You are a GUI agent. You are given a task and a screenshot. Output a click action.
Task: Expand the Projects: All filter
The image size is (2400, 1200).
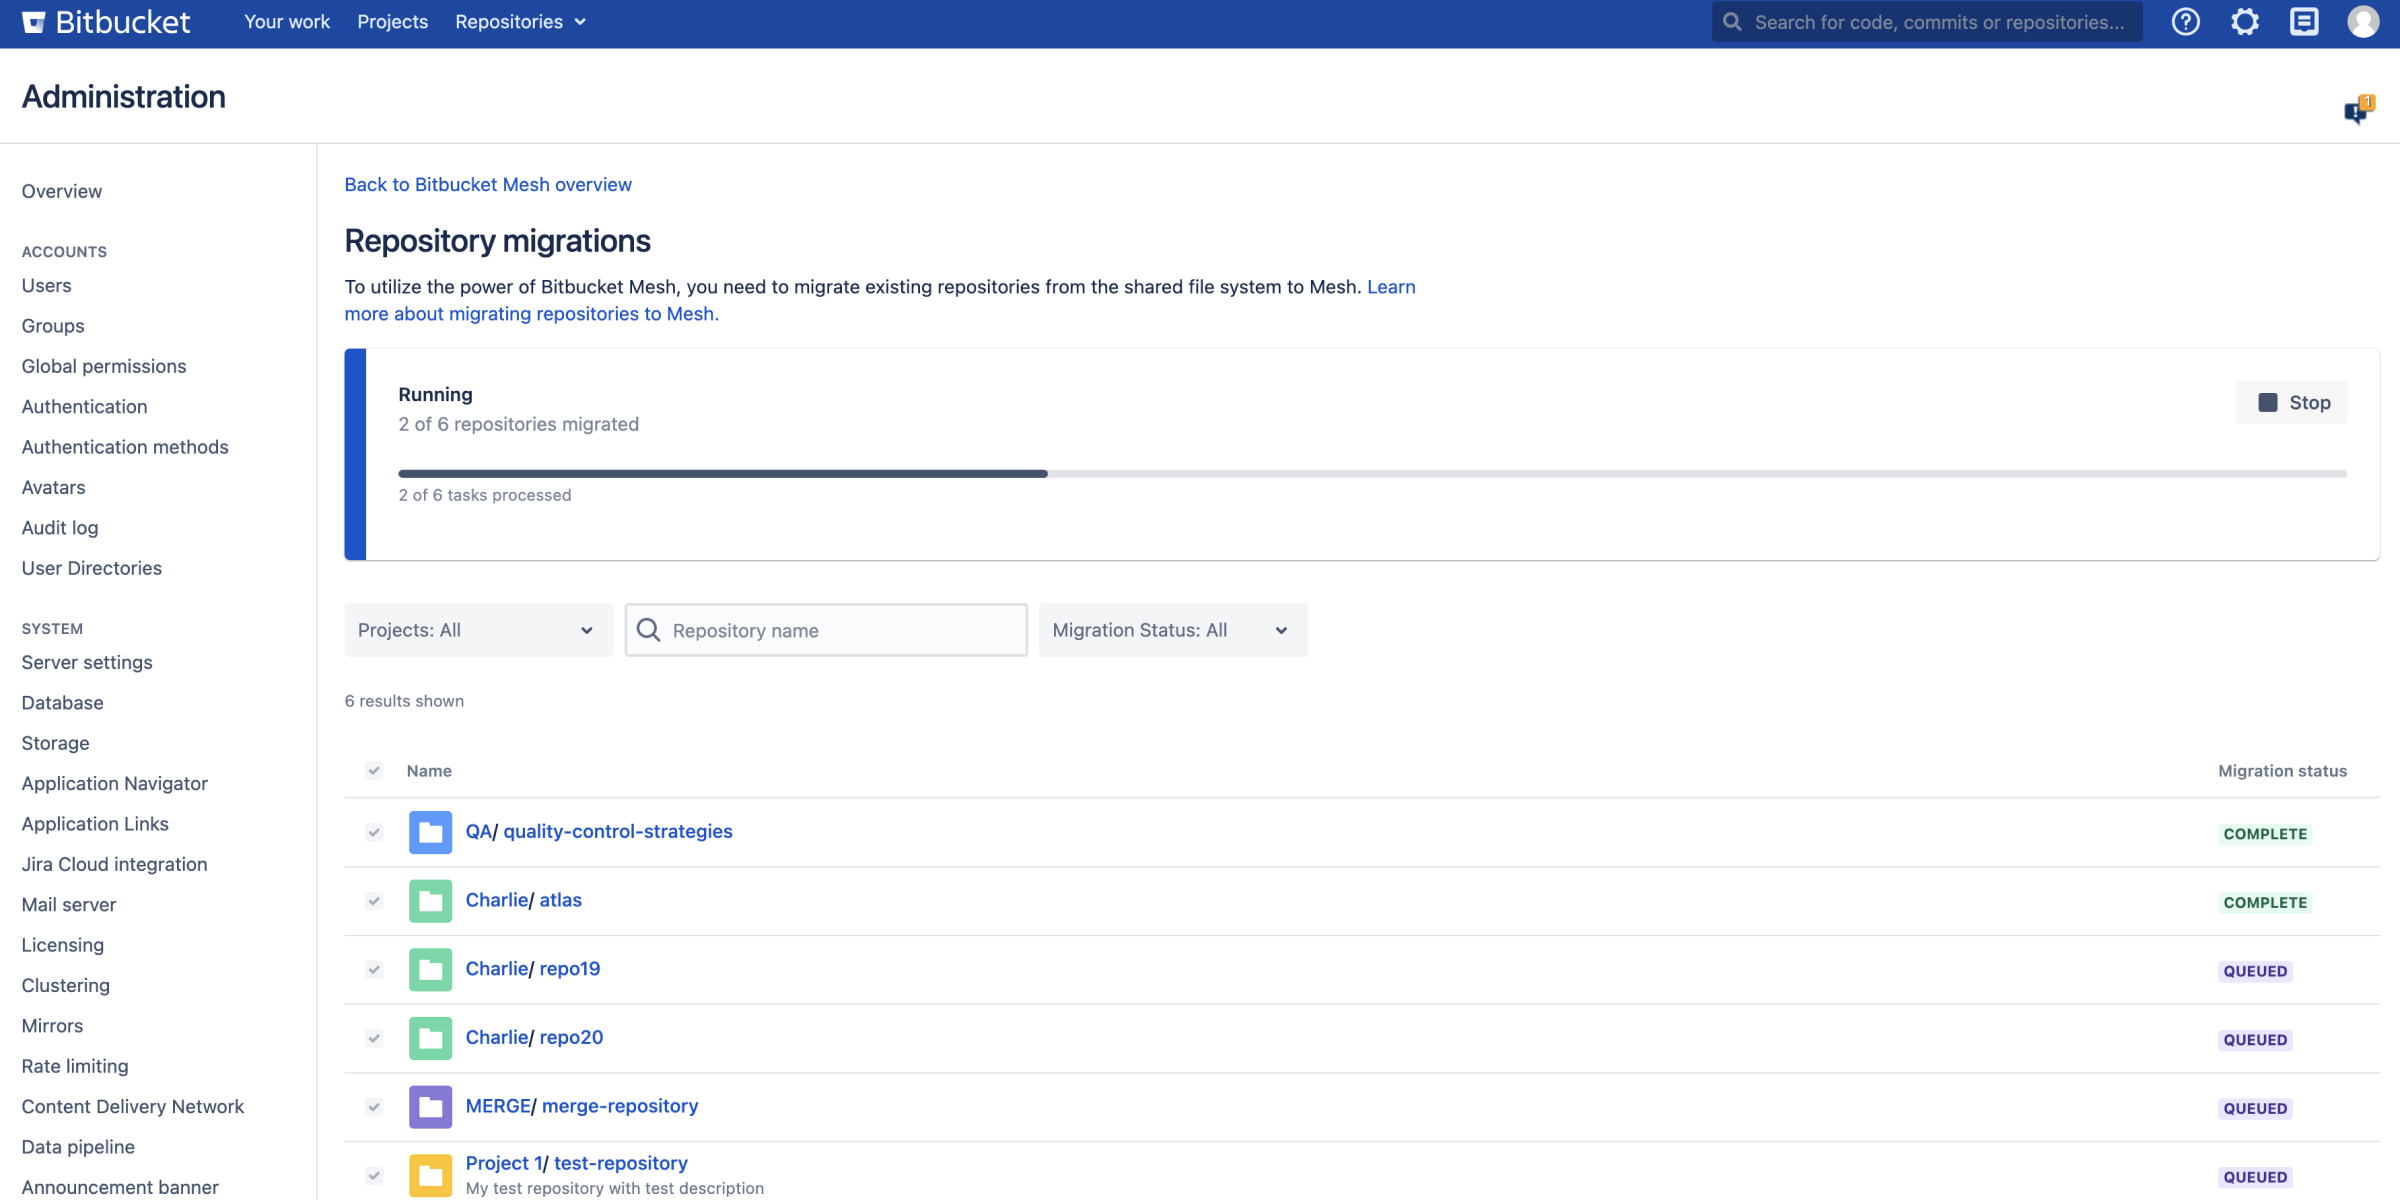coord(478,630)
